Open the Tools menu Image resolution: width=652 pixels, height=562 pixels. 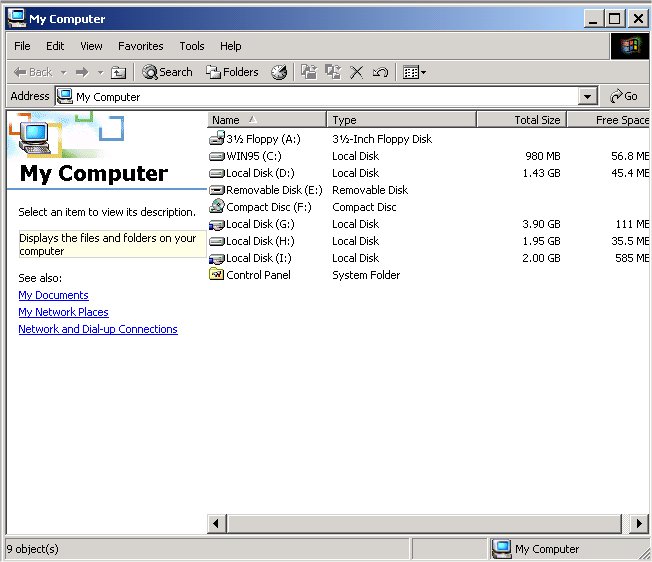(x=191, y=46)
